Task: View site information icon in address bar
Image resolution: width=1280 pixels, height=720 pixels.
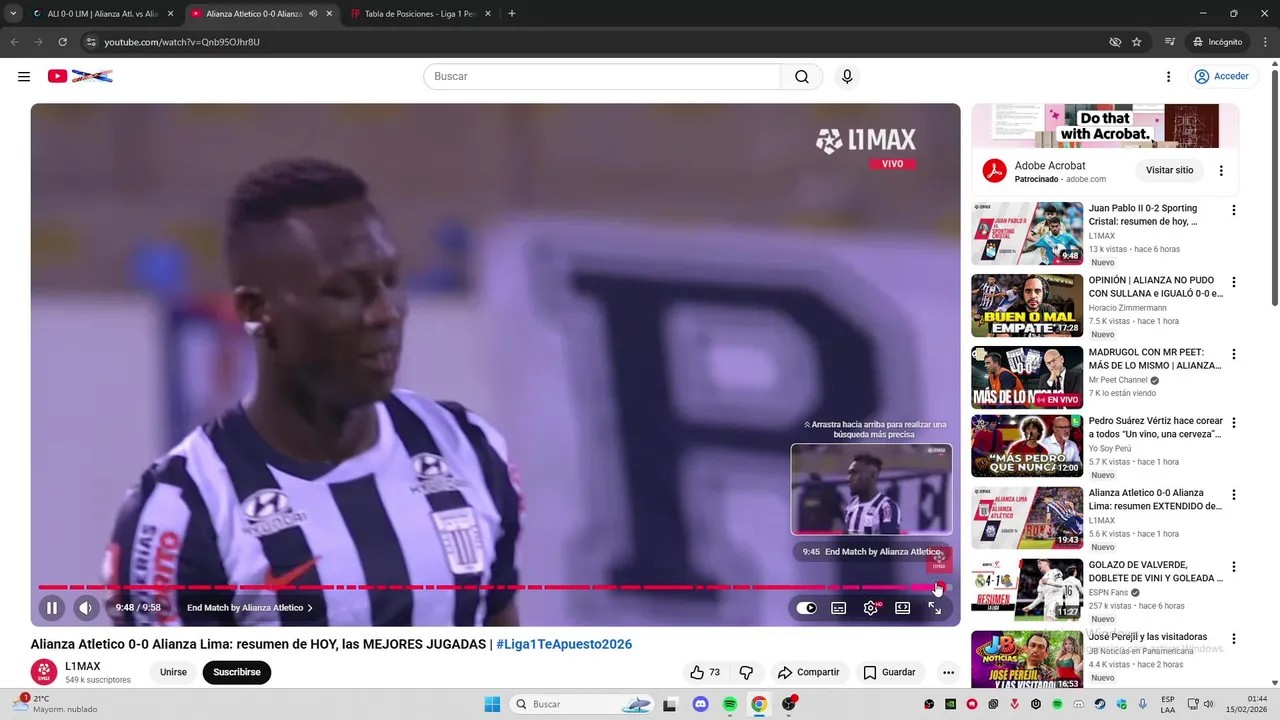Action: click(x=90, y=42)
